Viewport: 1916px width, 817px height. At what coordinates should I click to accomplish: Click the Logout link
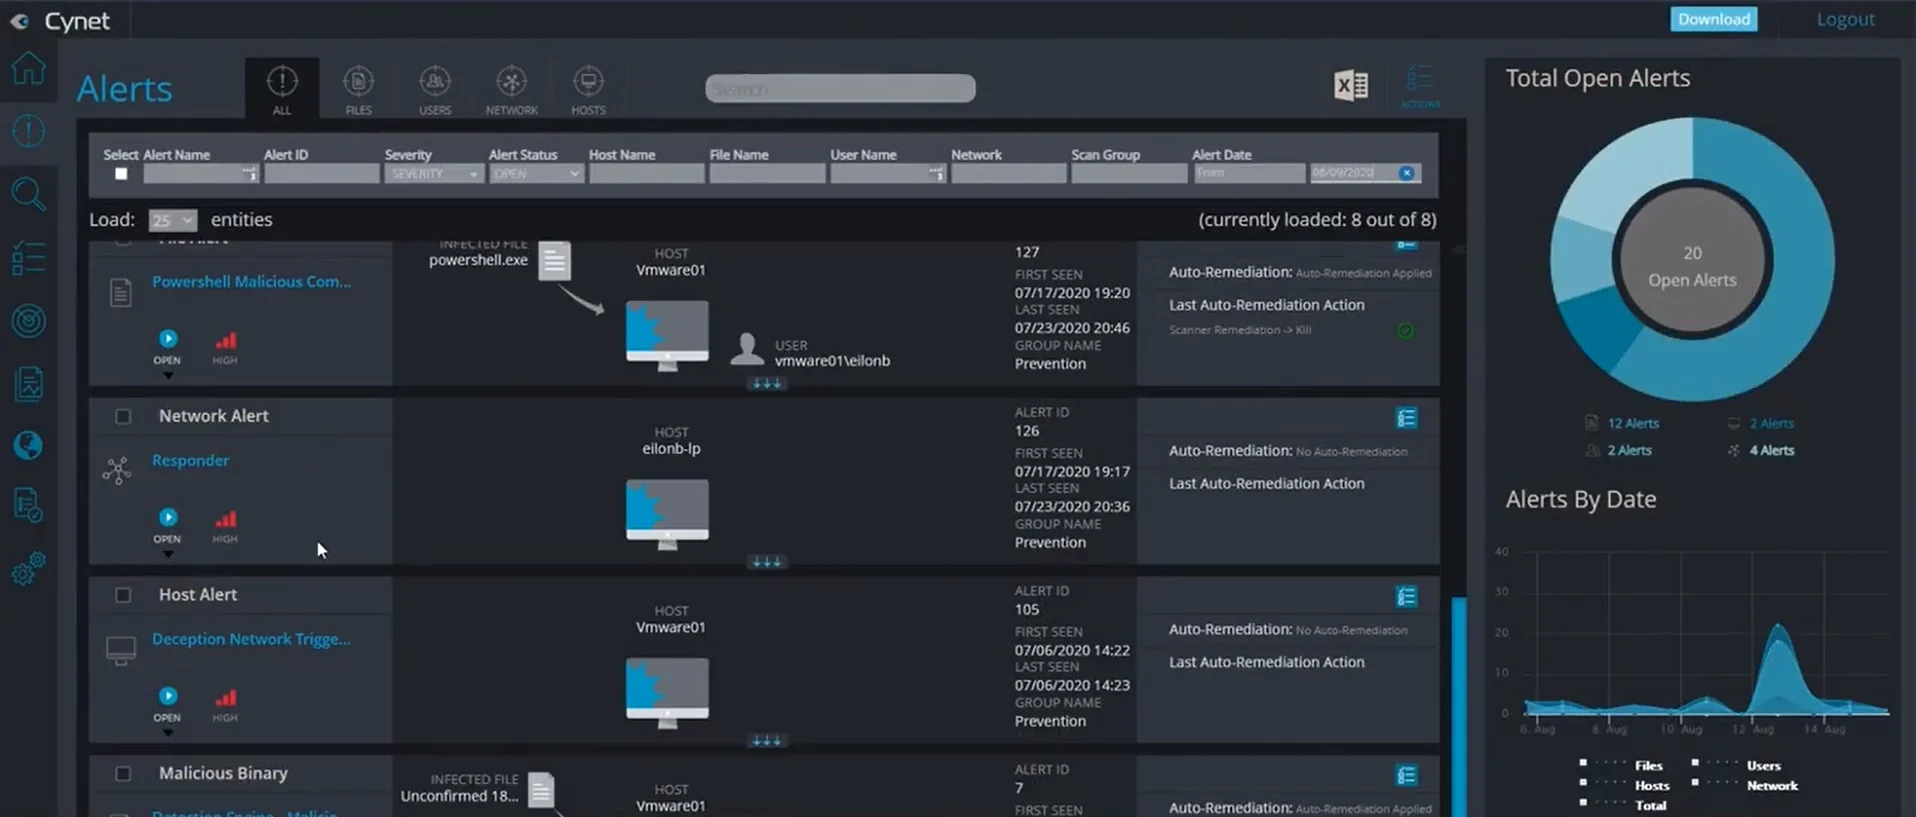[x=1846, y=19]
